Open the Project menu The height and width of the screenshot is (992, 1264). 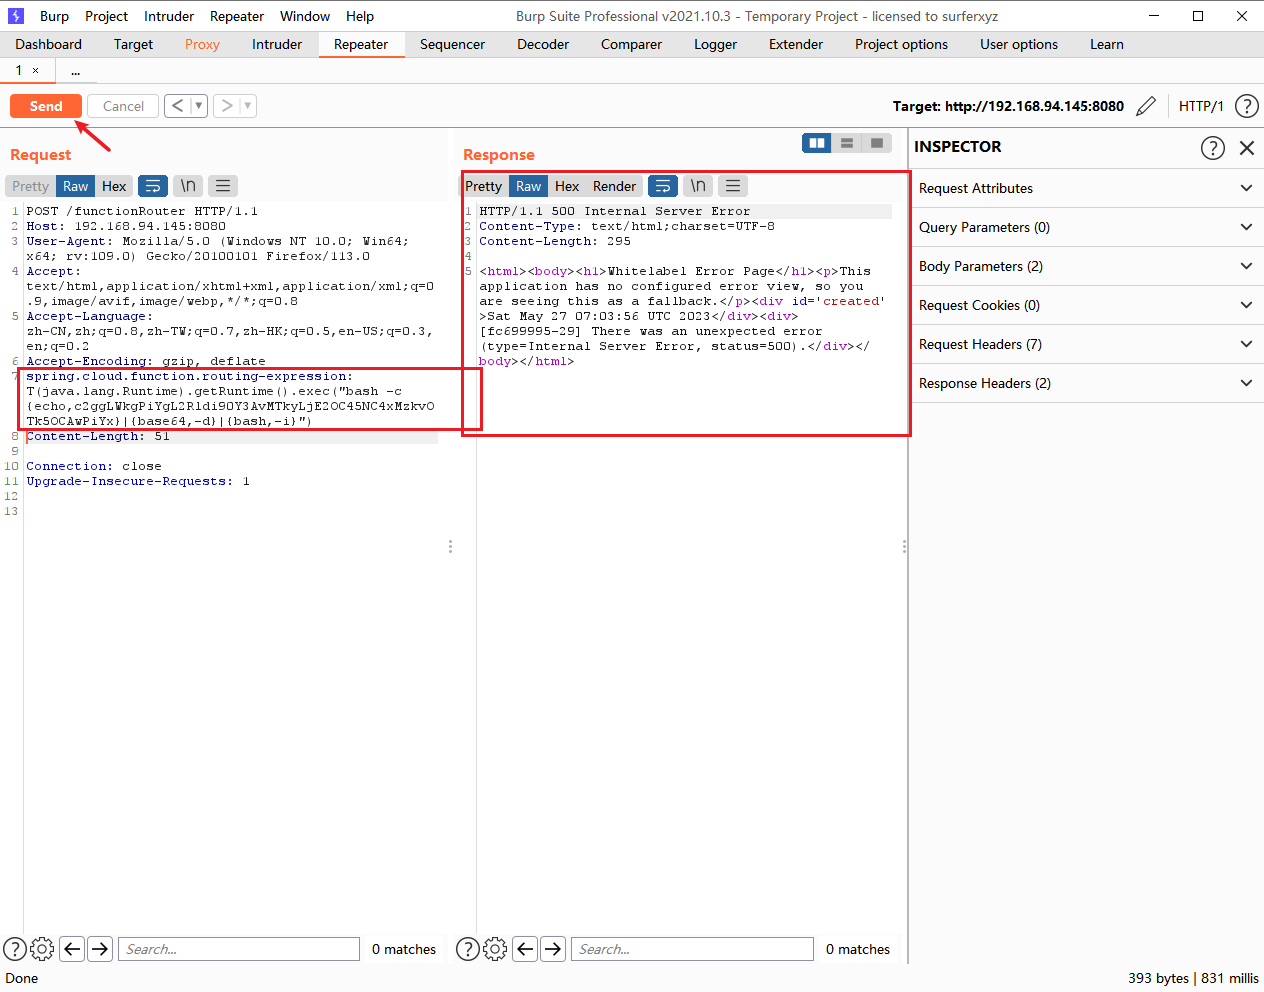106,16
